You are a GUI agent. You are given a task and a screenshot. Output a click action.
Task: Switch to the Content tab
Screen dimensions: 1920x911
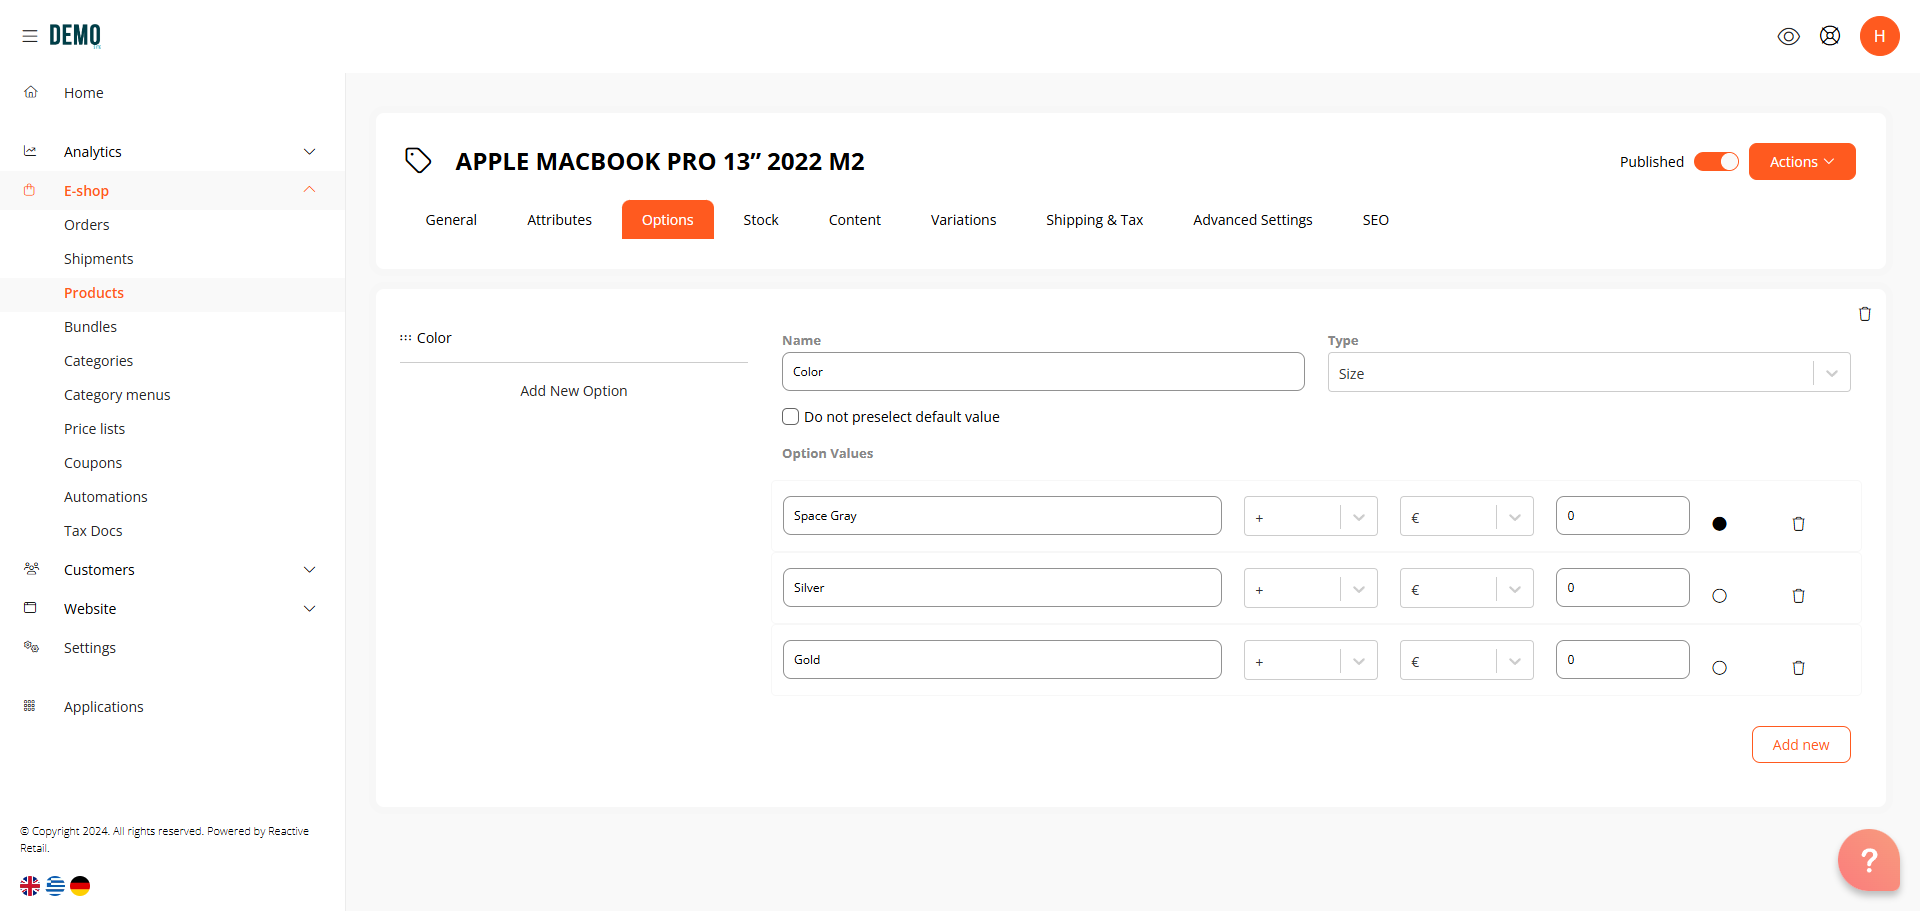(x=854, y=220)
